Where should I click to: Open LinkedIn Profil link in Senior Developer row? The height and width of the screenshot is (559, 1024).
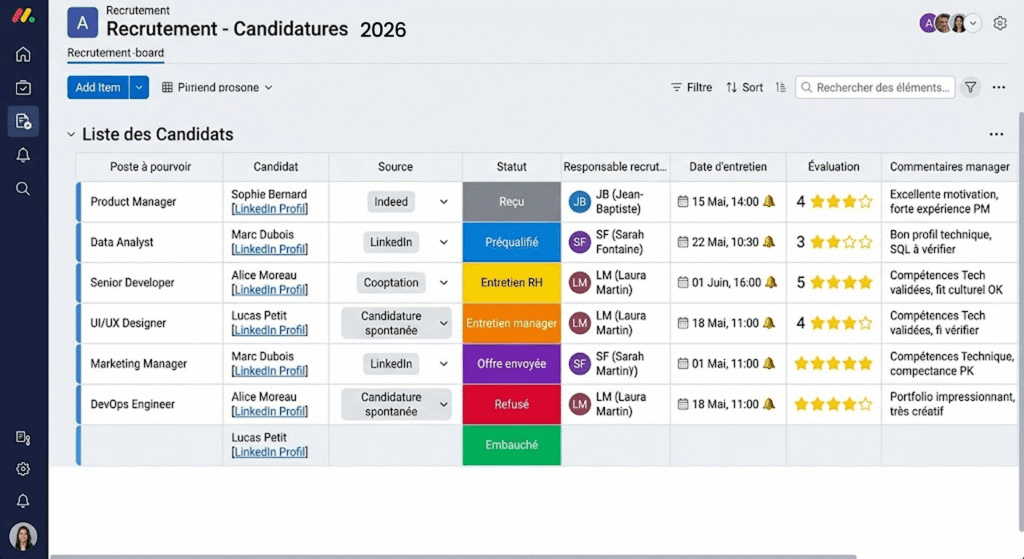point(270,290)
